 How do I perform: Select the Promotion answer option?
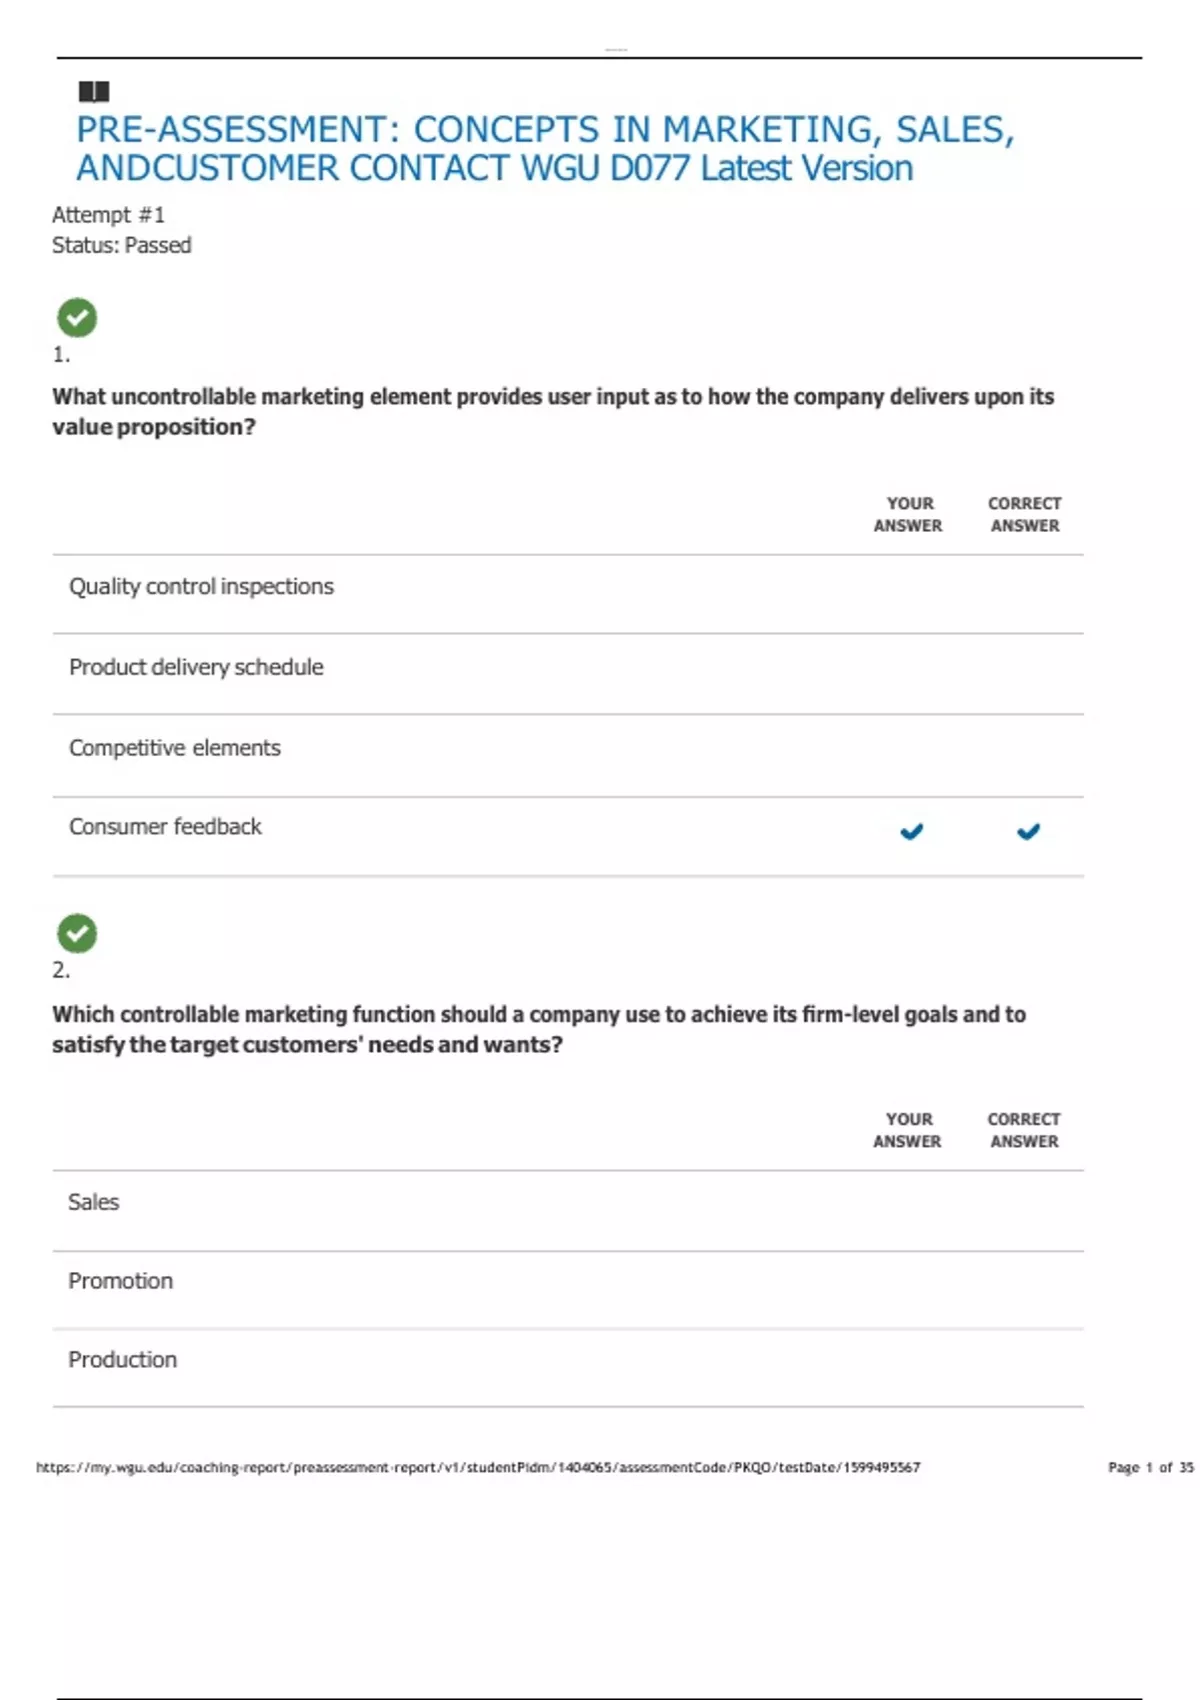tap(121, 1281)
